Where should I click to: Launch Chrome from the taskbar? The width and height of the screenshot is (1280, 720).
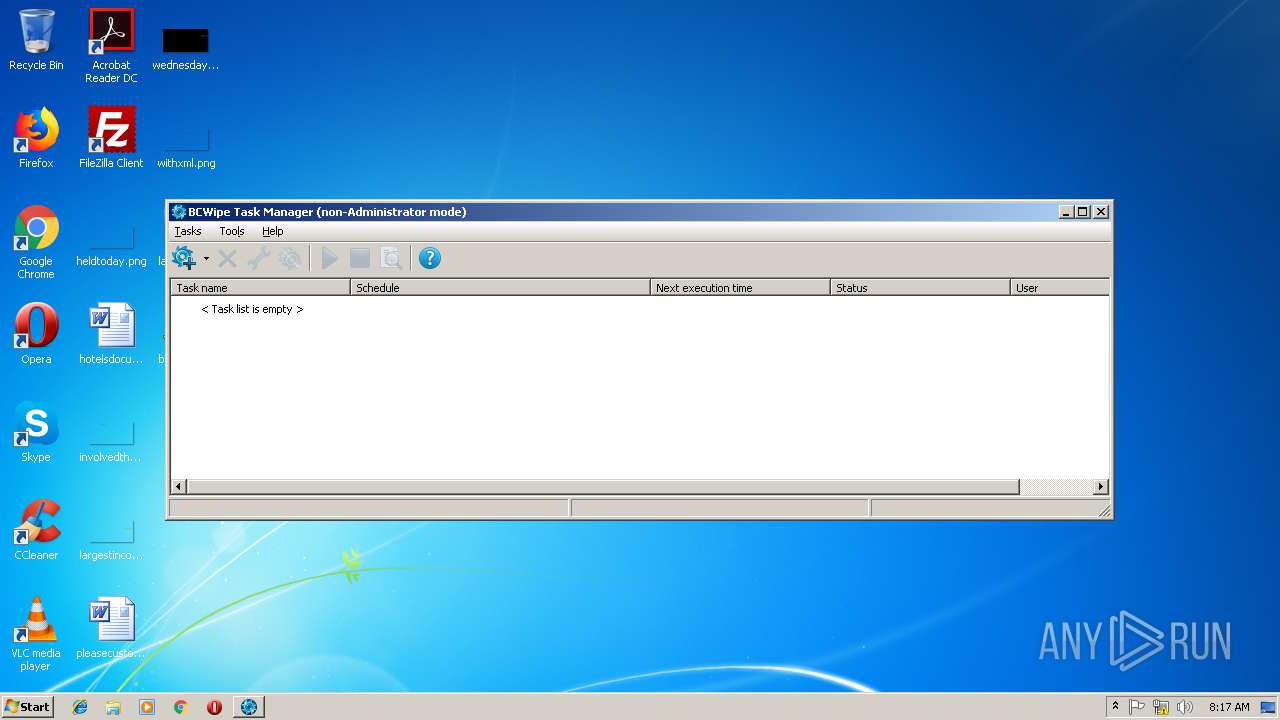point(180,707)
